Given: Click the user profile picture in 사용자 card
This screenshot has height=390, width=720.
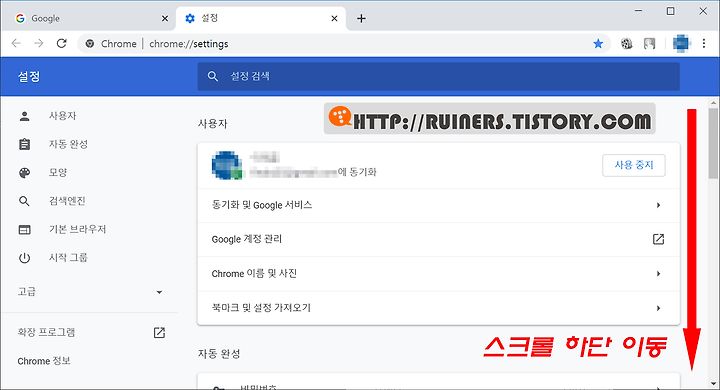Looking at the screenshot, I should point(227,165).
